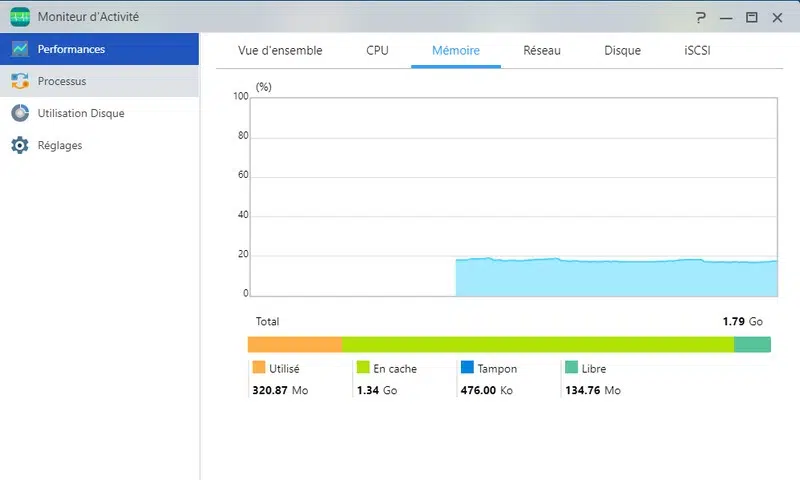Click the teal Libre legend swatch

pyautogui.click(x=571, y=368)
